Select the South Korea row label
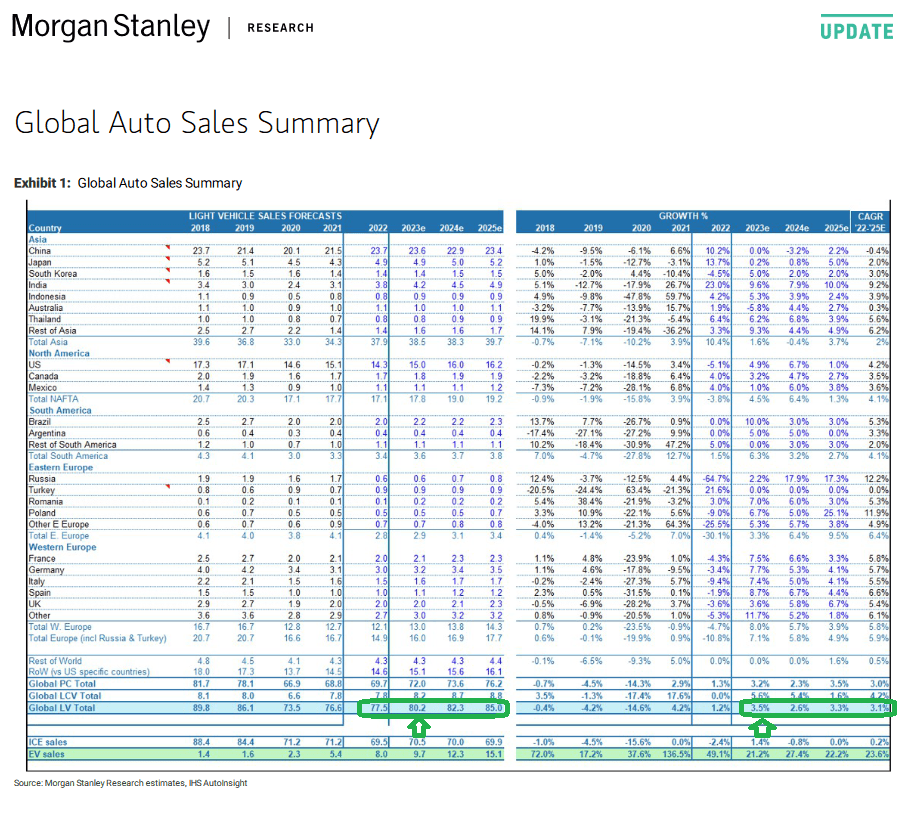 [53, 274]
